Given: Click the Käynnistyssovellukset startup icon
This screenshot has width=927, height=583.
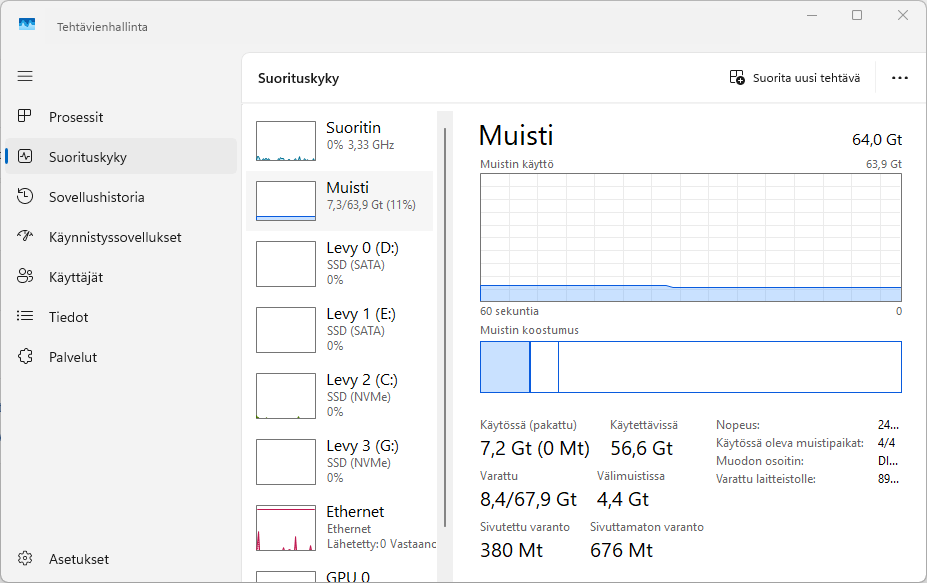Looking at the screenshot, I should 26,237.
